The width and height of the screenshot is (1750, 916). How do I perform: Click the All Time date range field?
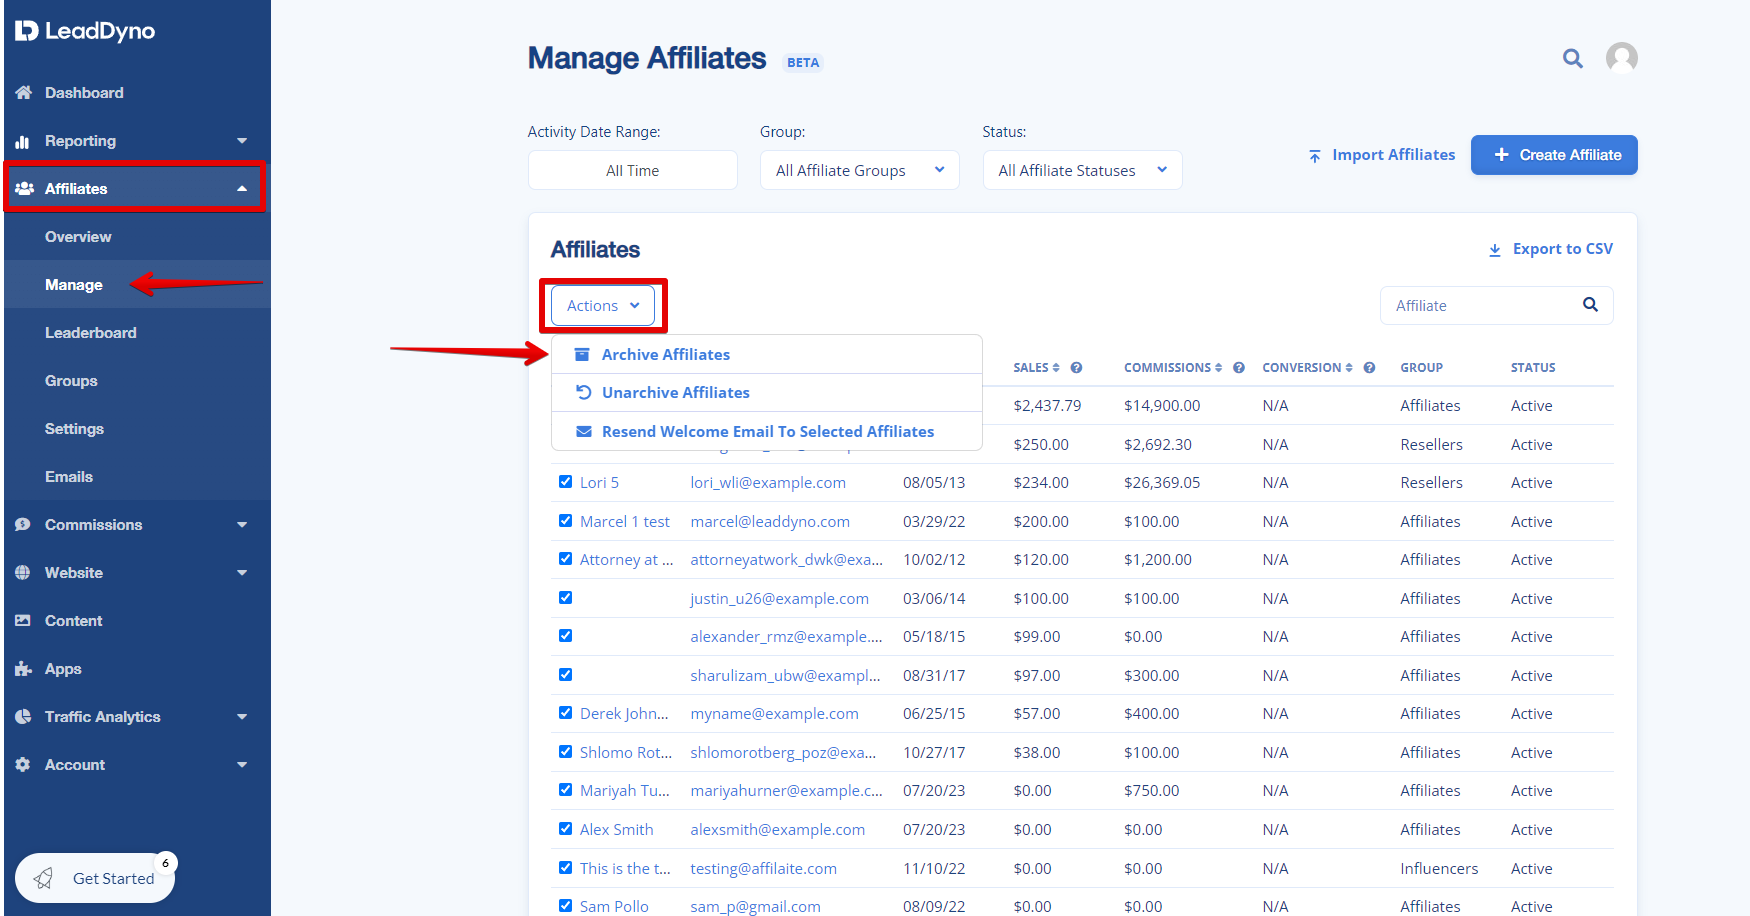point(633,170)
